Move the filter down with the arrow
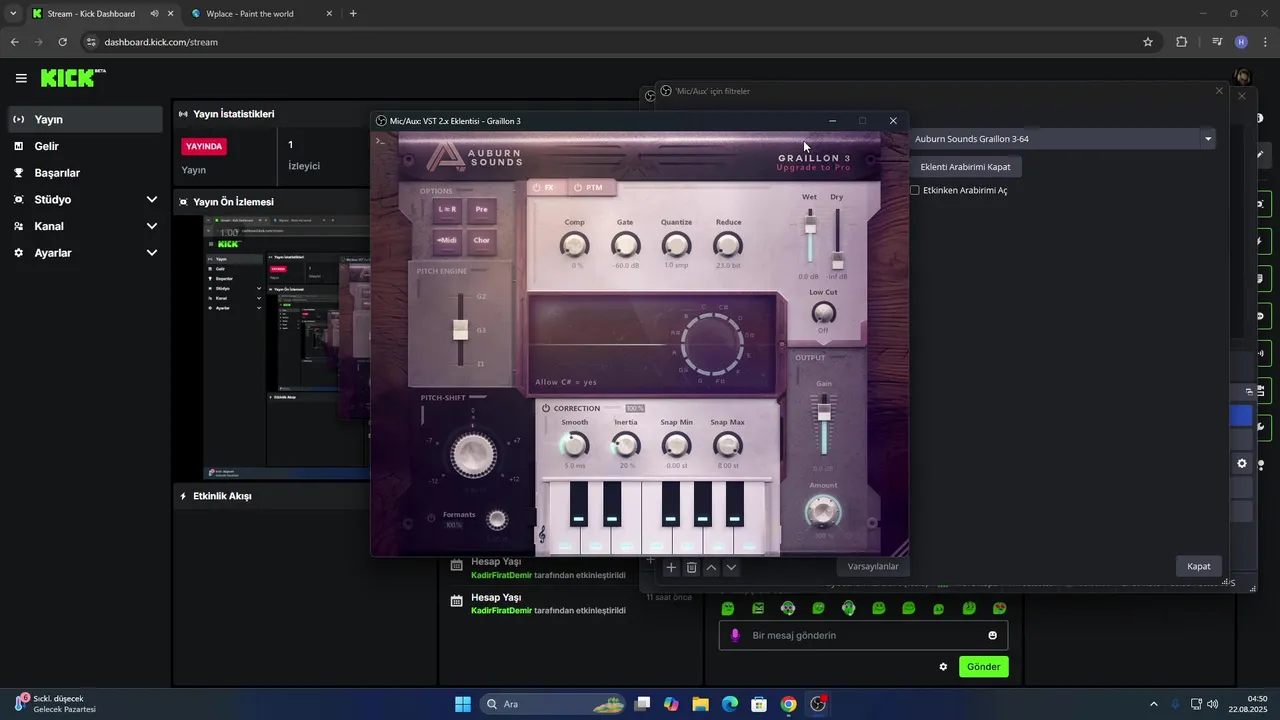 731,567
